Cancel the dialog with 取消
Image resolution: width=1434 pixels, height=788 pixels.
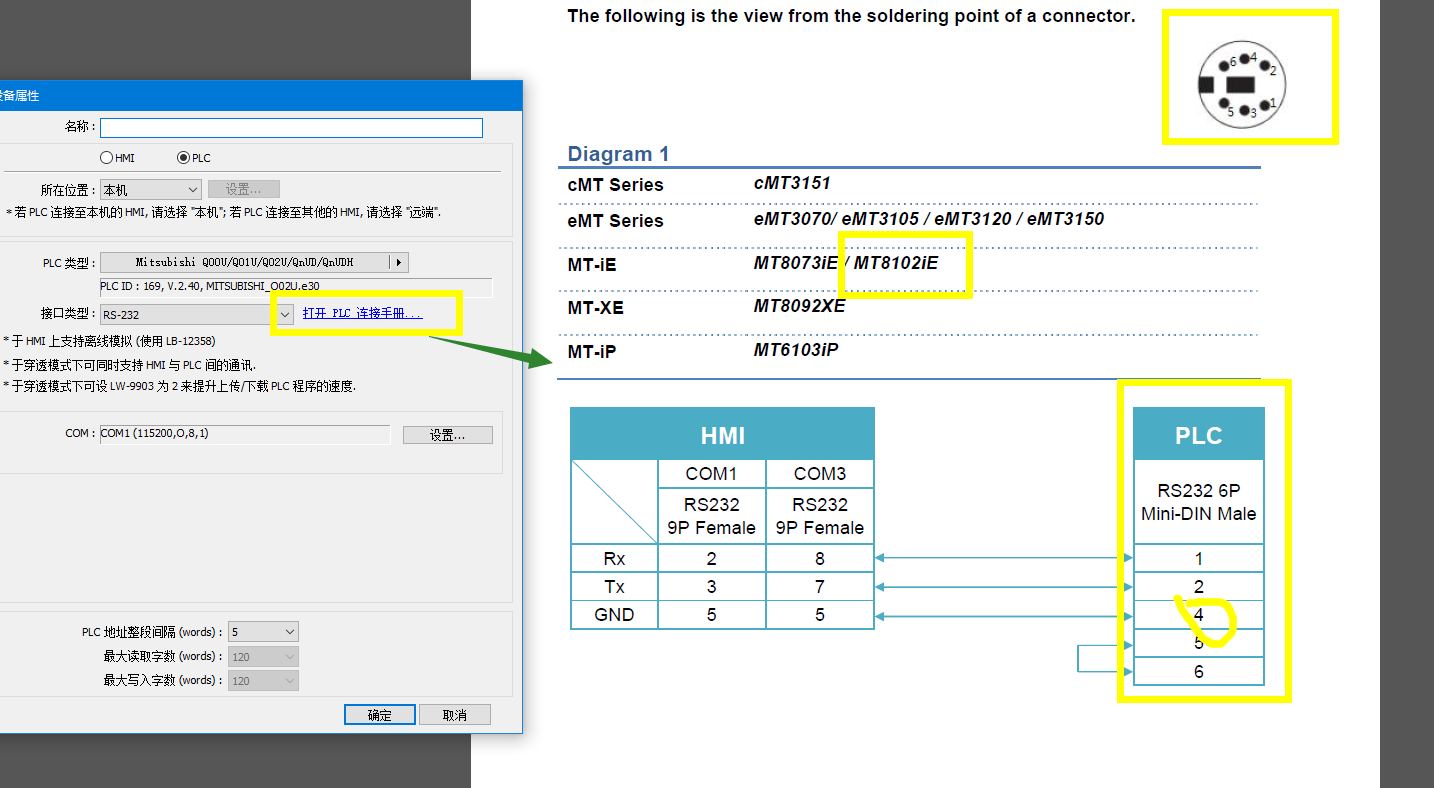455,715
